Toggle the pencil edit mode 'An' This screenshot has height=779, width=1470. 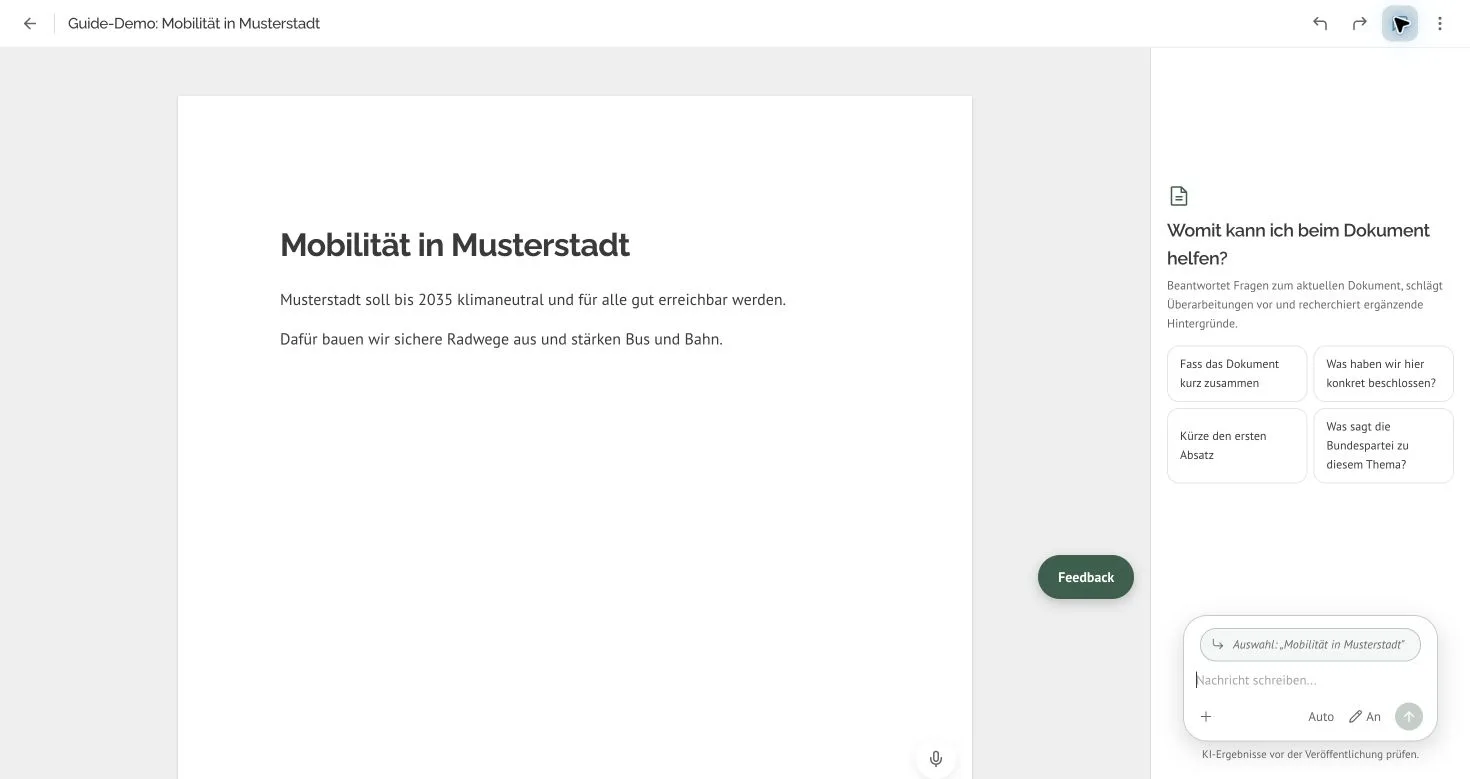[1365, 716]
